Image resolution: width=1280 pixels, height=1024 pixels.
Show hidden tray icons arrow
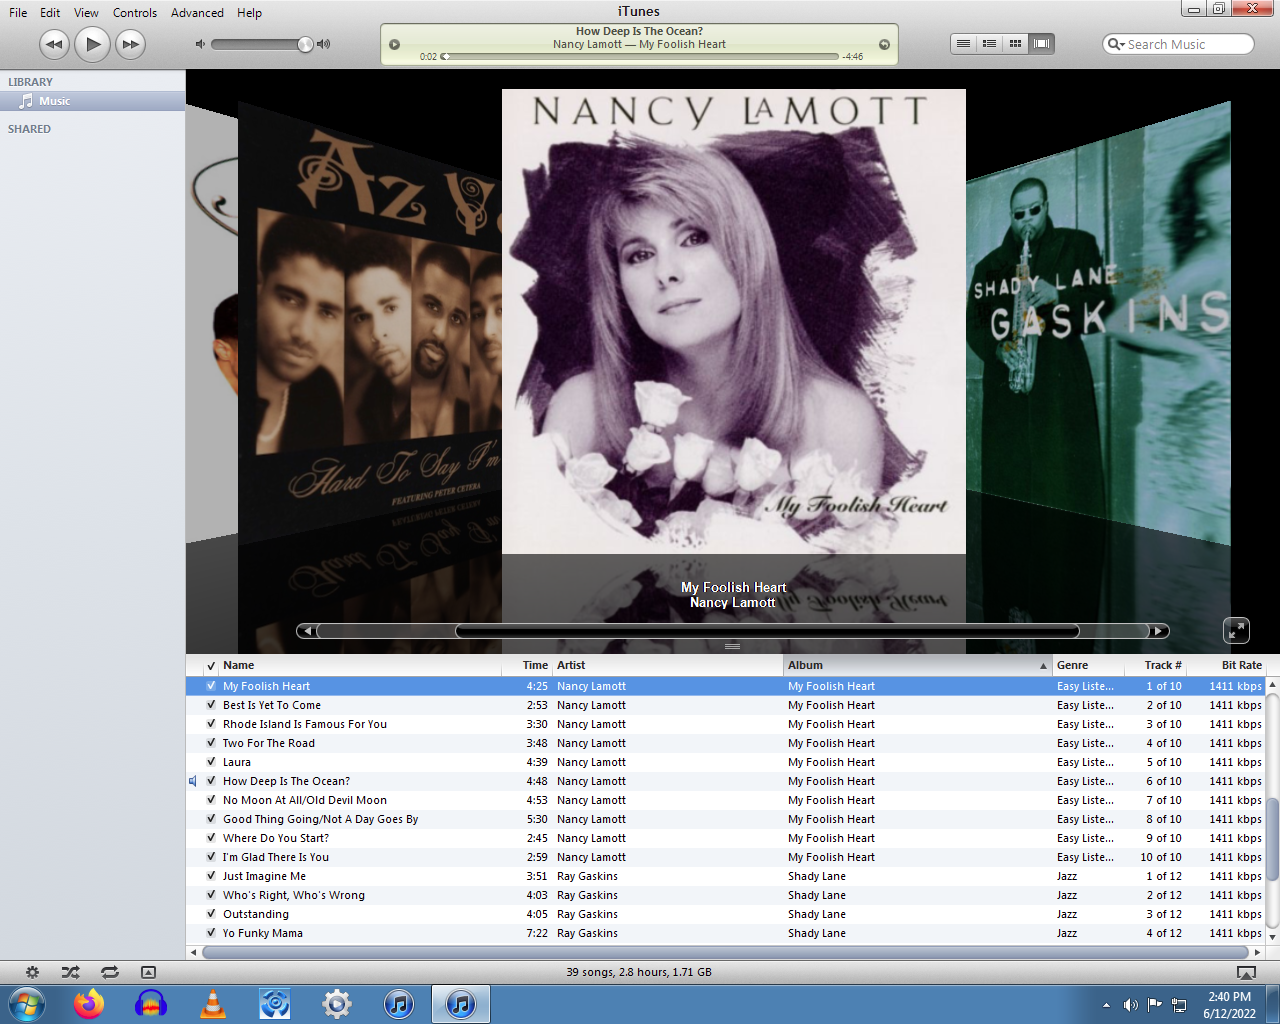tap(1106, 1005)
